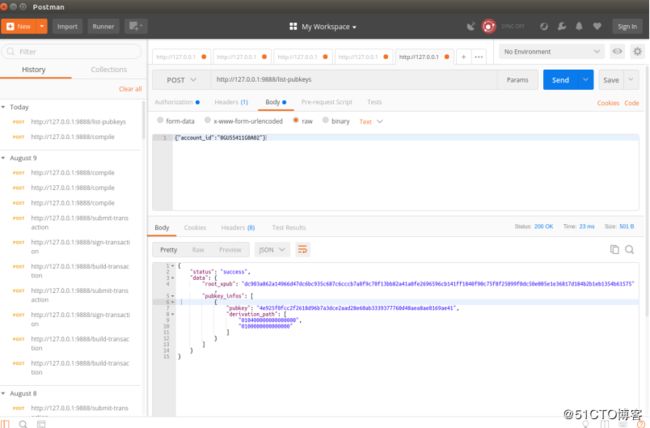Screen dimensions: 650x428
Task: Open the New button dropdown arrow
Action: coord(42,26)
